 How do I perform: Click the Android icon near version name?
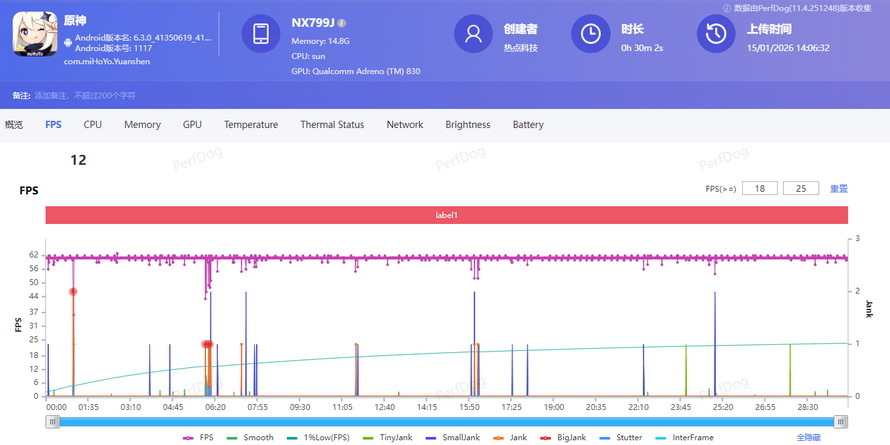[68, 43]
